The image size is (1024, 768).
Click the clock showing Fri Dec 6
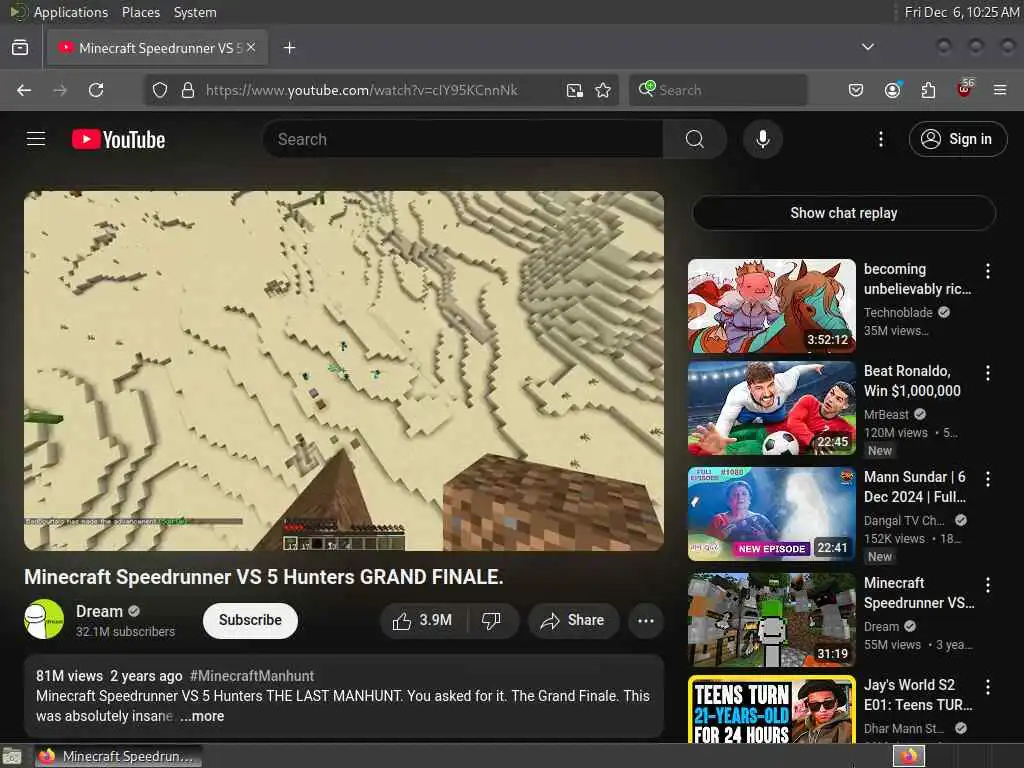[961, 12]
